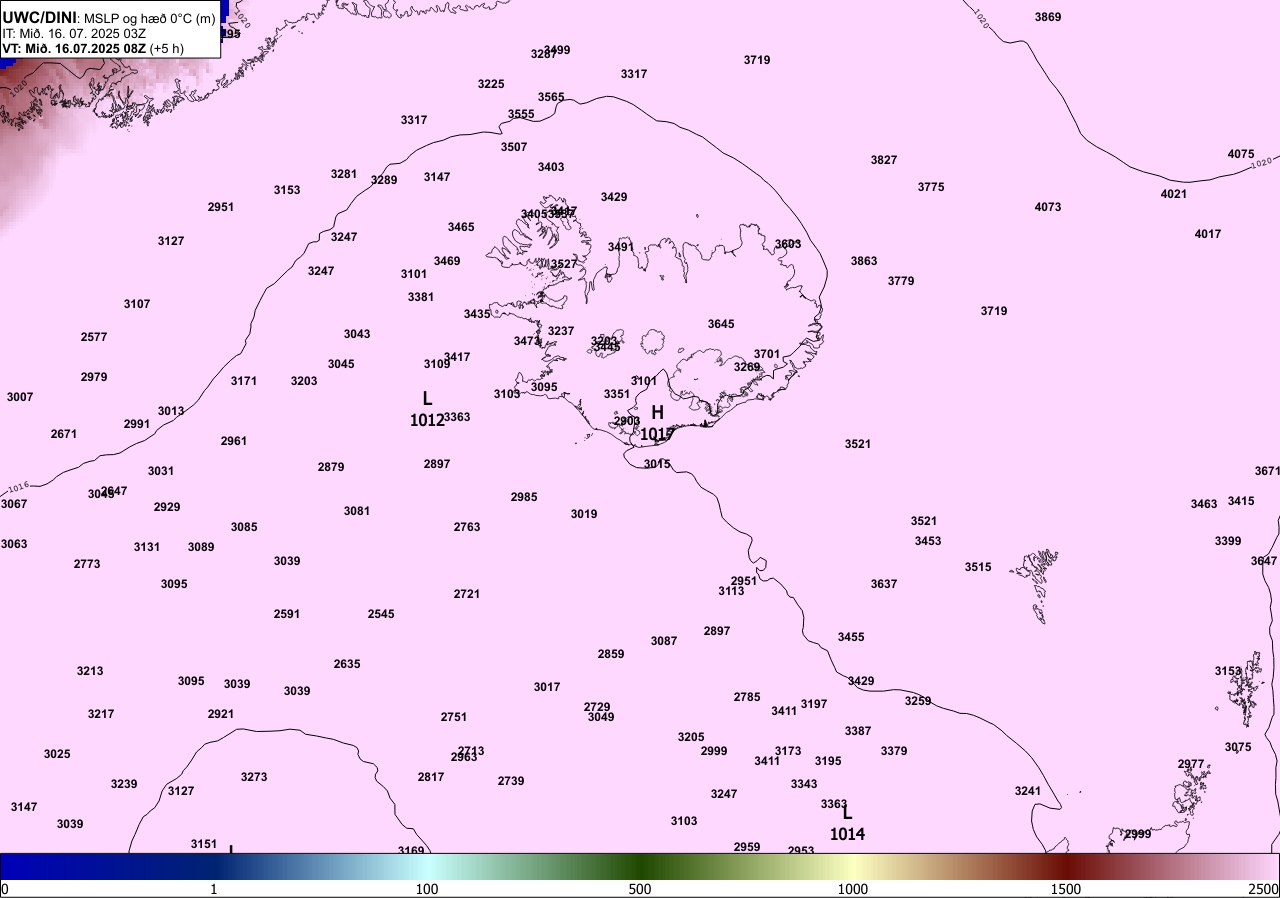
Task: Click the value 3645 over Iceland
Action: pos(721,324)
